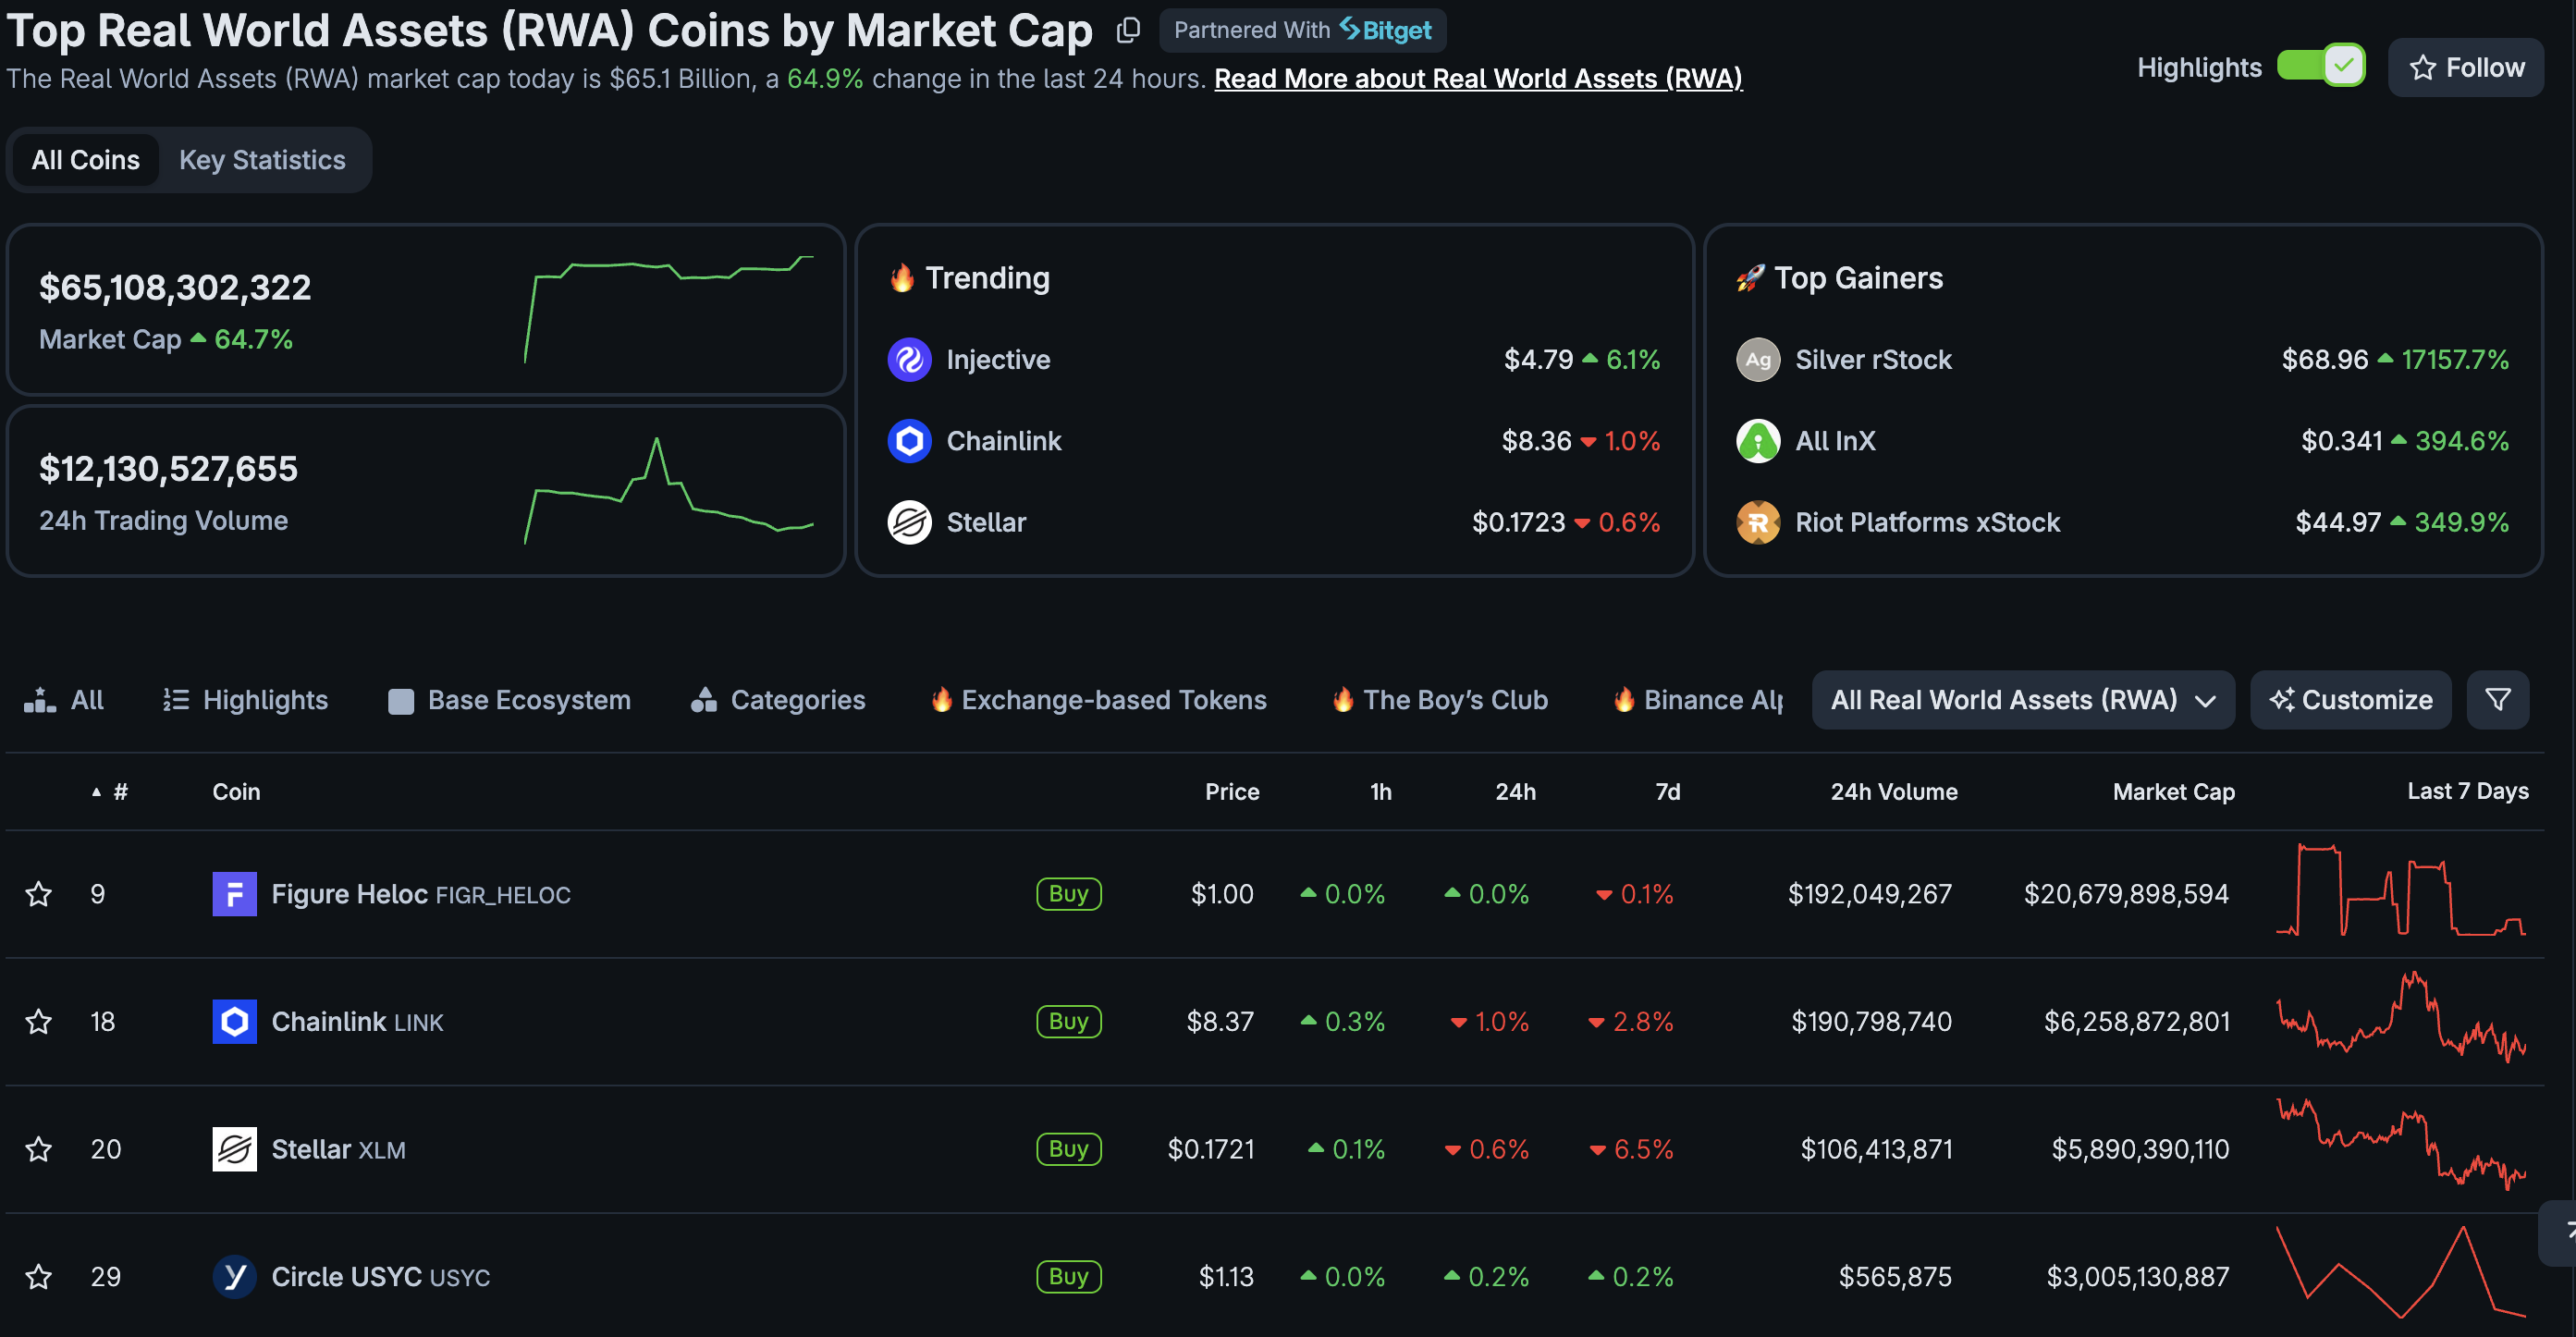Switch to the All Coins tab
Viewport: 2576px width, 1337px height.
pos(85,160)
